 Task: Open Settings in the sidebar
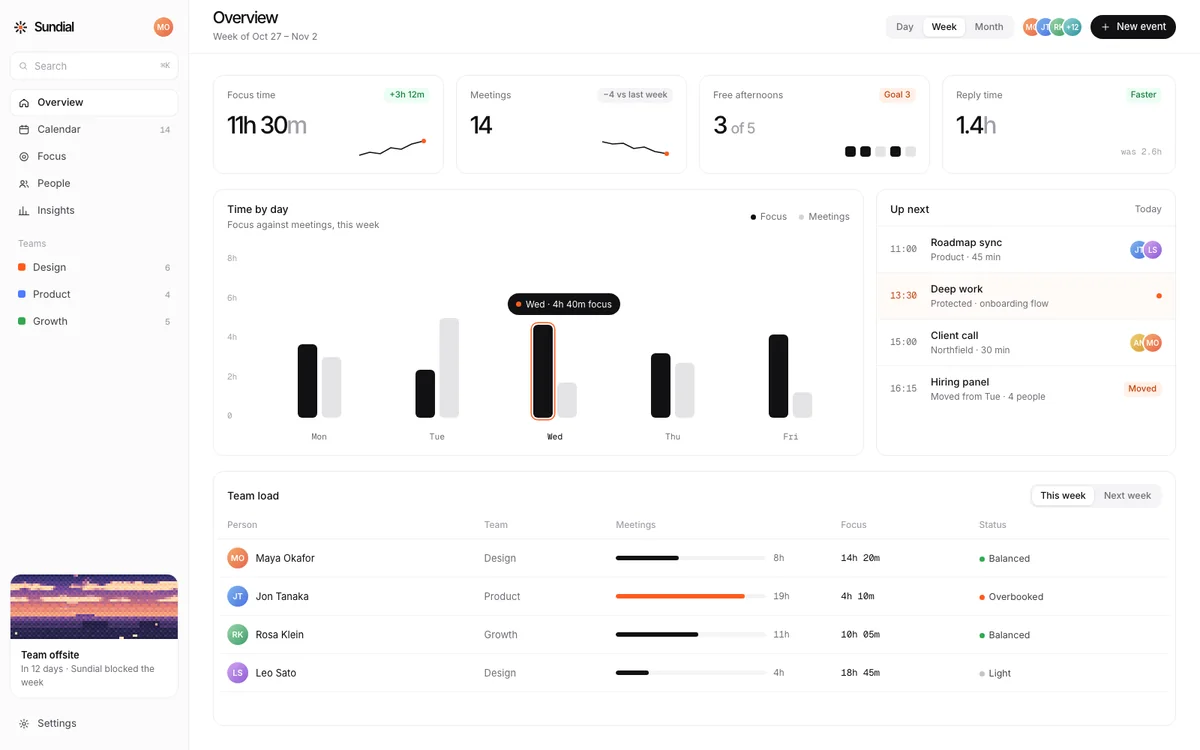(x=94, y=724)
